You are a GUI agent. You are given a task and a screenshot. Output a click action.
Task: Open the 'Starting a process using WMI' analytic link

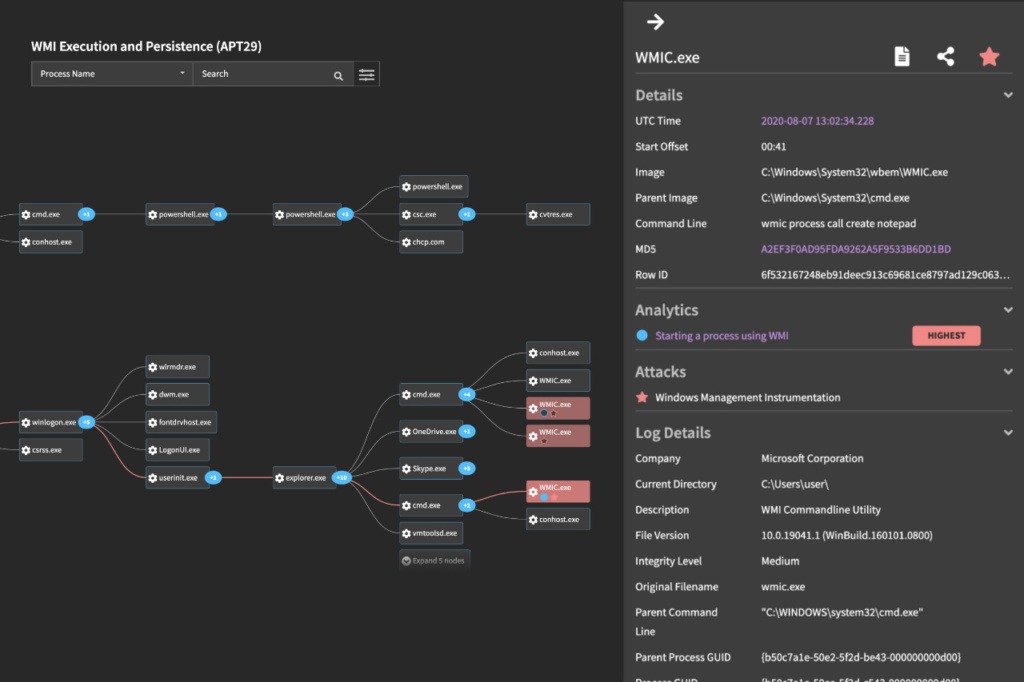(x=721, y=336)
